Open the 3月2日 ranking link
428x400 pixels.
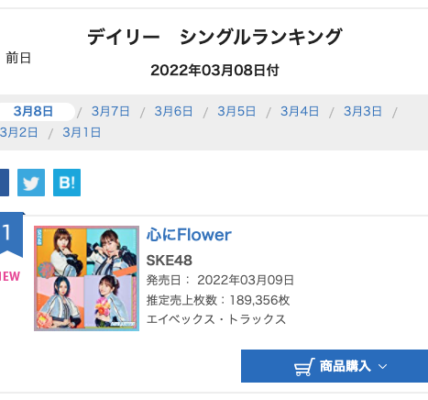pos(18,132)
